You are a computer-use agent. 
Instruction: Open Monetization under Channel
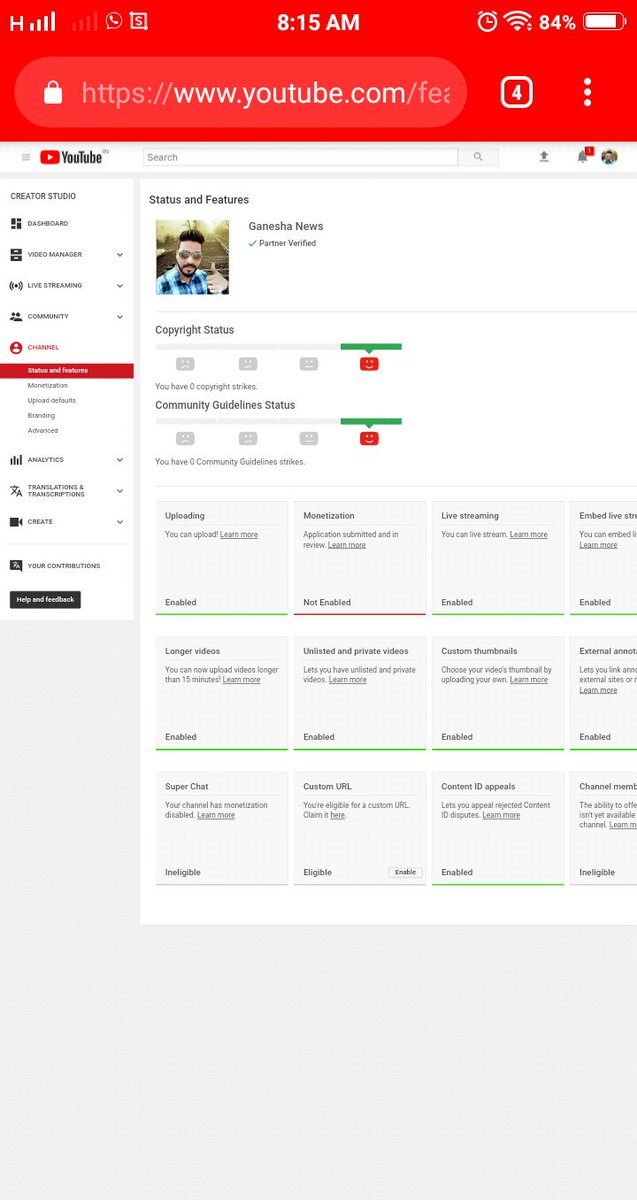coord(48,386)
